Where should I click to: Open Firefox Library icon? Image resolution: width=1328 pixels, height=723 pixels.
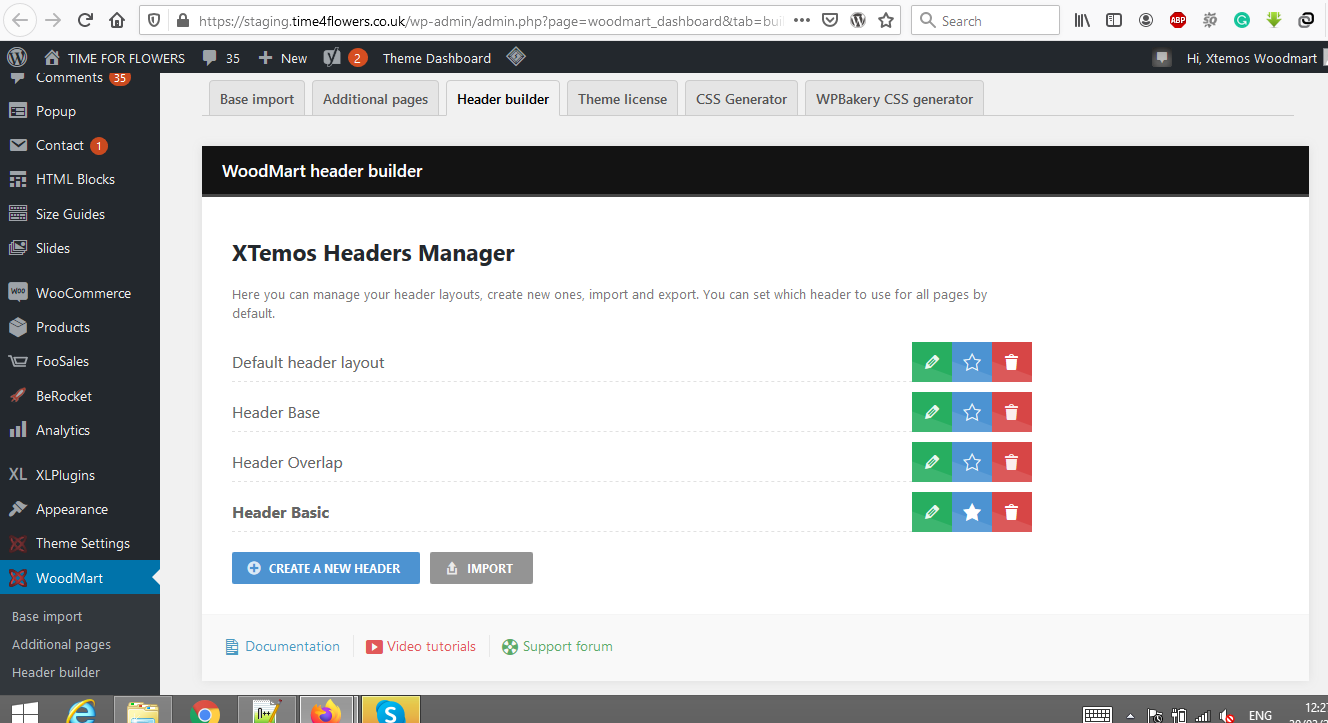[x=1082, y=20]
